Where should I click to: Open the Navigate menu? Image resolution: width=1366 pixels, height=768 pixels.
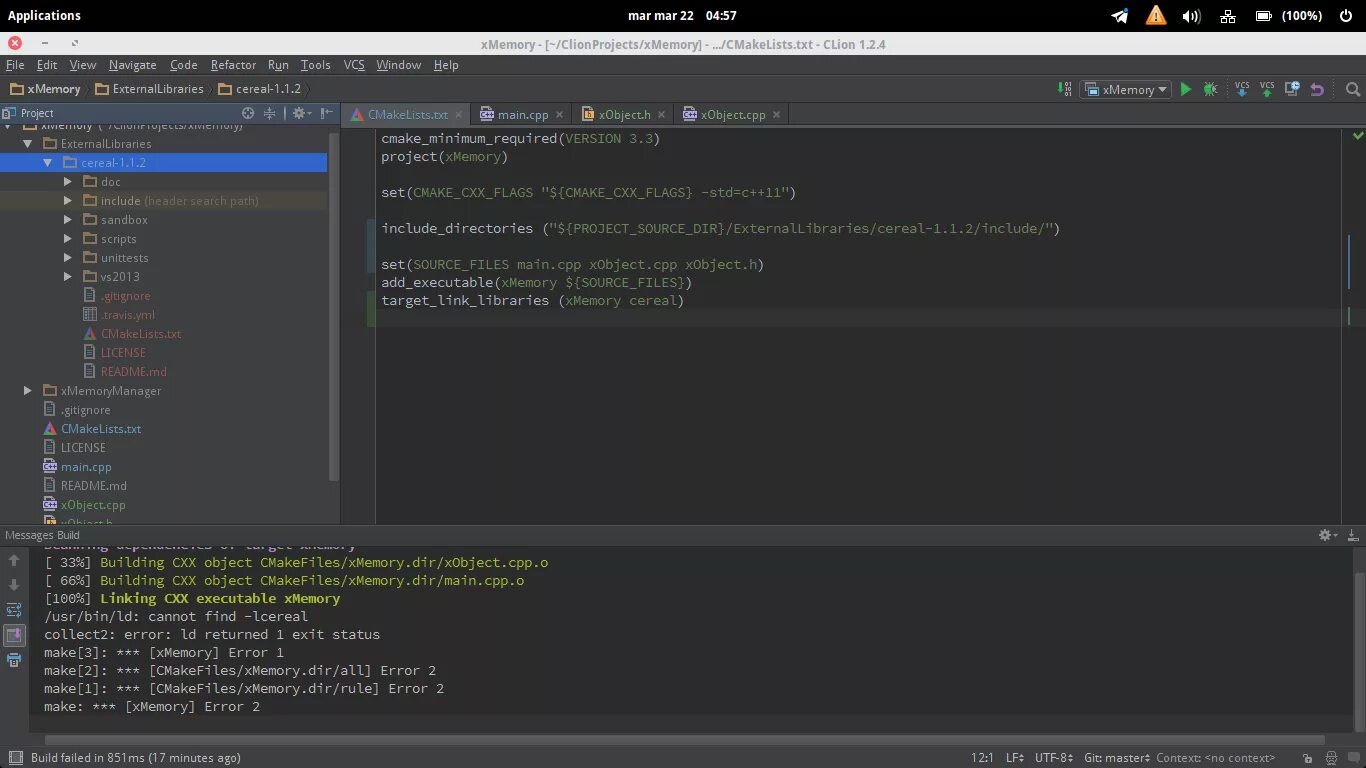[x=132, y=65]
